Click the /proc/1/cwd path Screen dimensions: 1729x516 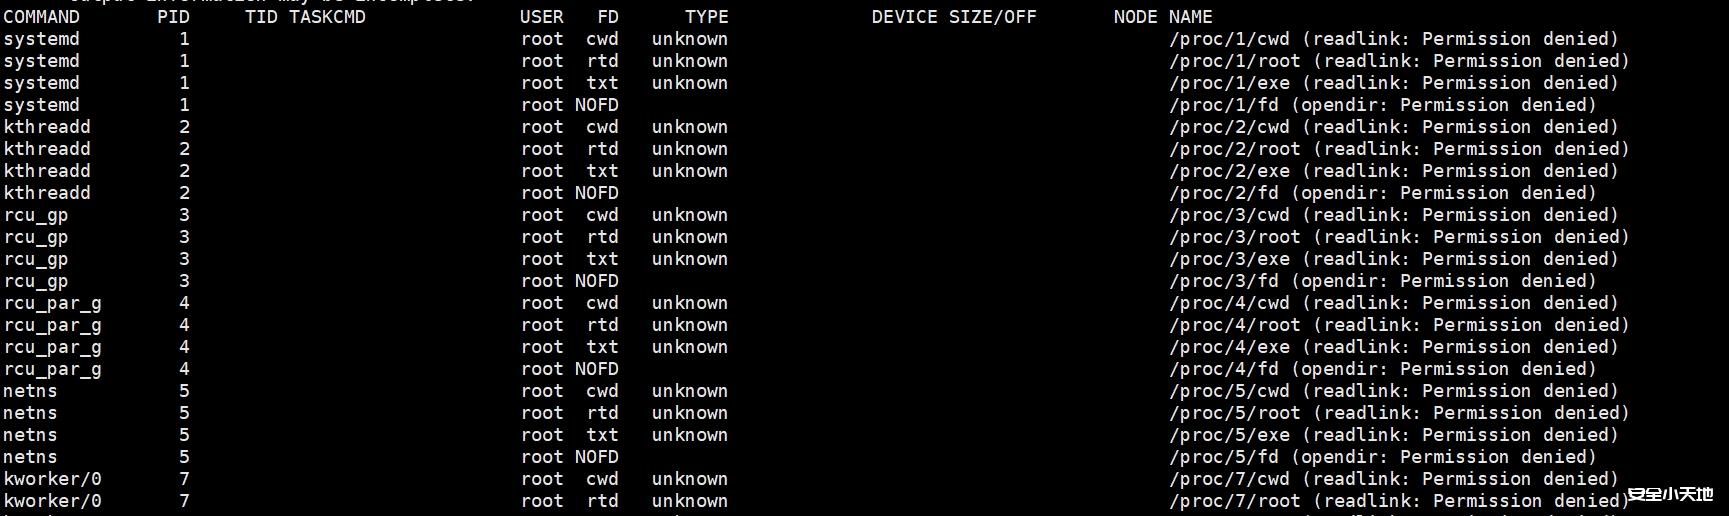(1229, 39)
